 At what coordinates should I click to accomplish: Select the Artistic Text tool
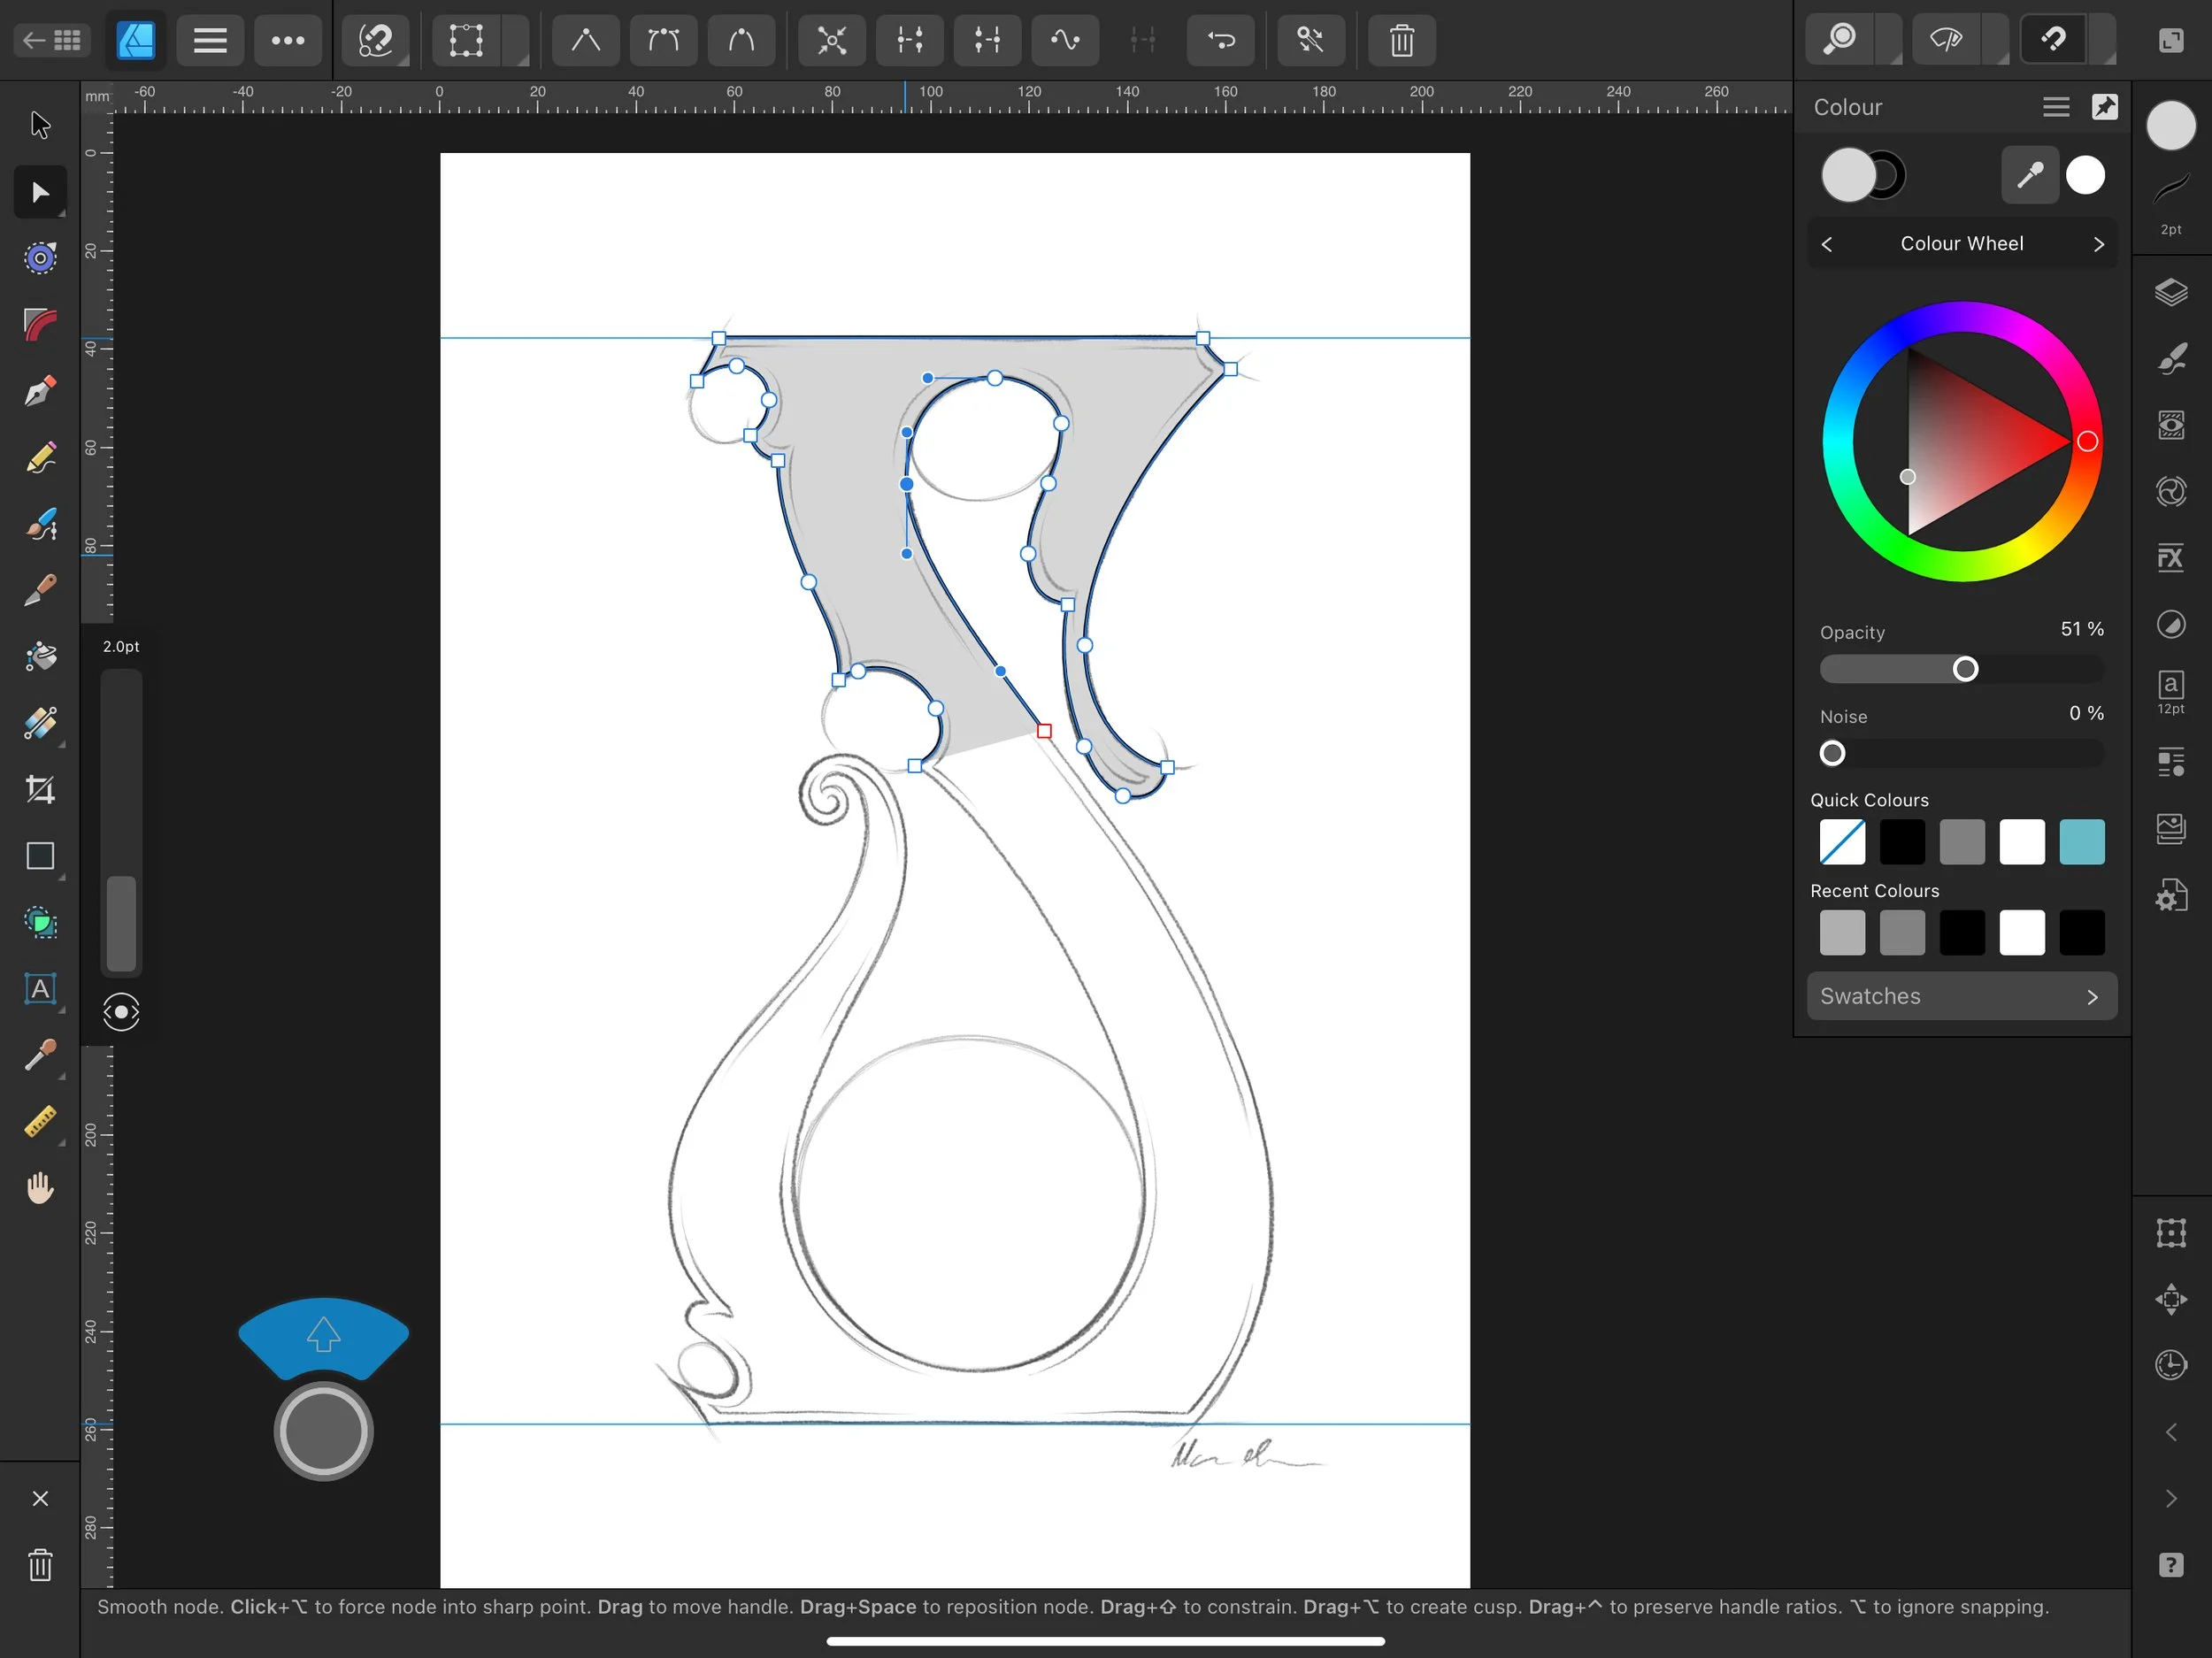pos(40,990)
